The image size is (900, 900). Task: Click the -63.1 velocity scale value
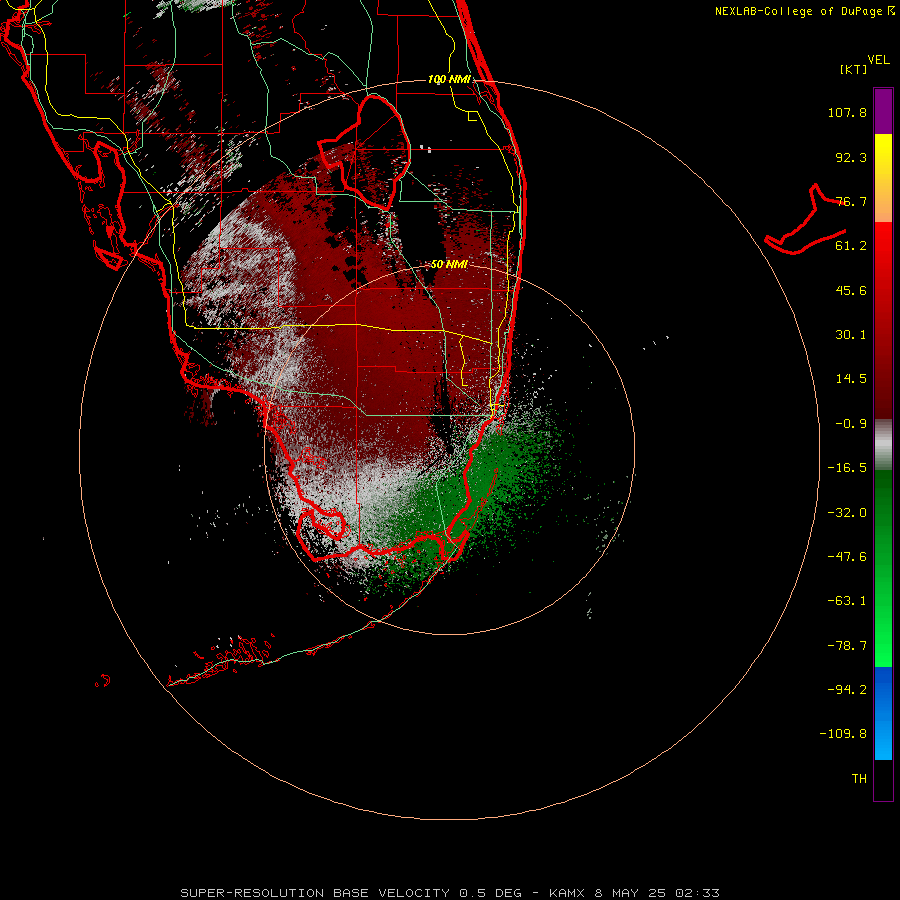coord(847,601)
